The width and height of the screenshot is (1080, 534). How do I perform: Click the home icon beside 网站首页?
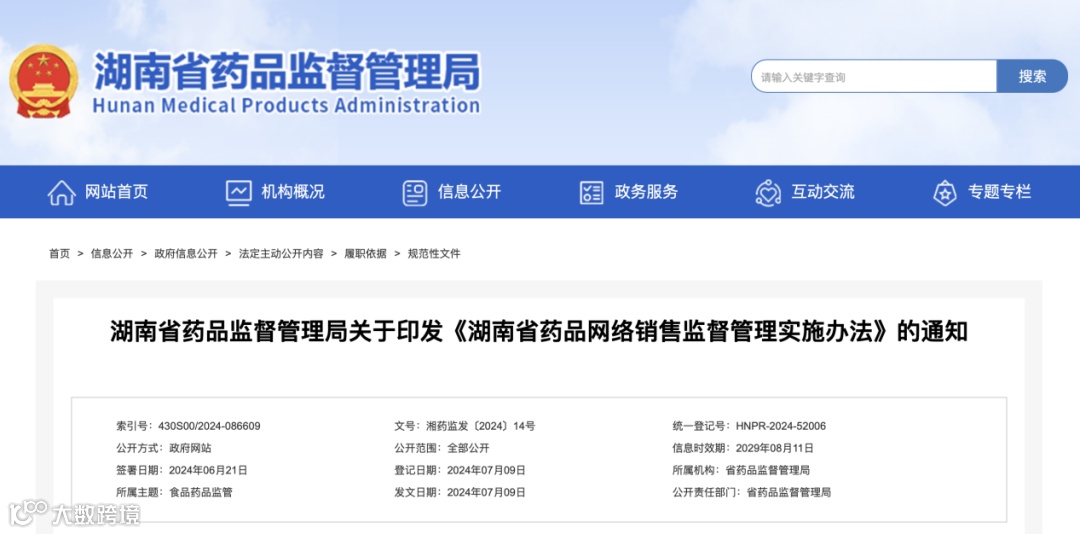(x=61, y=192)
